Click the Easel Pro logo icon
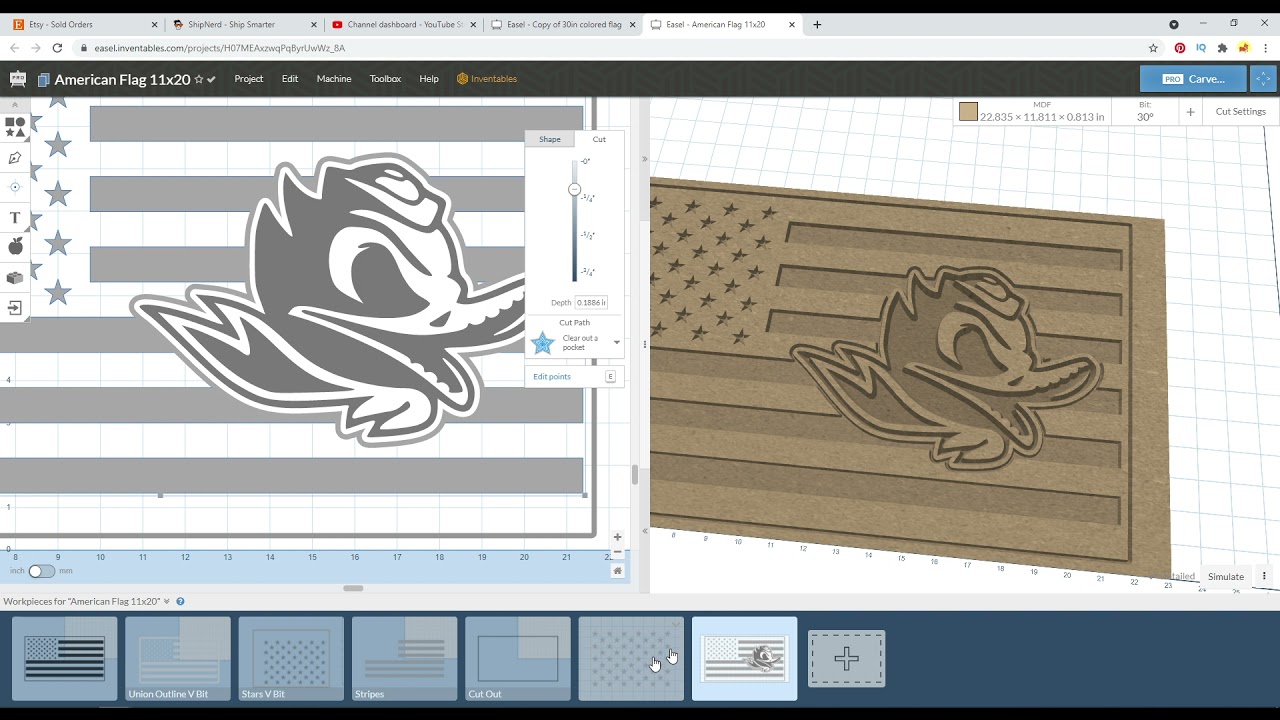 click(x=17, y=79)
